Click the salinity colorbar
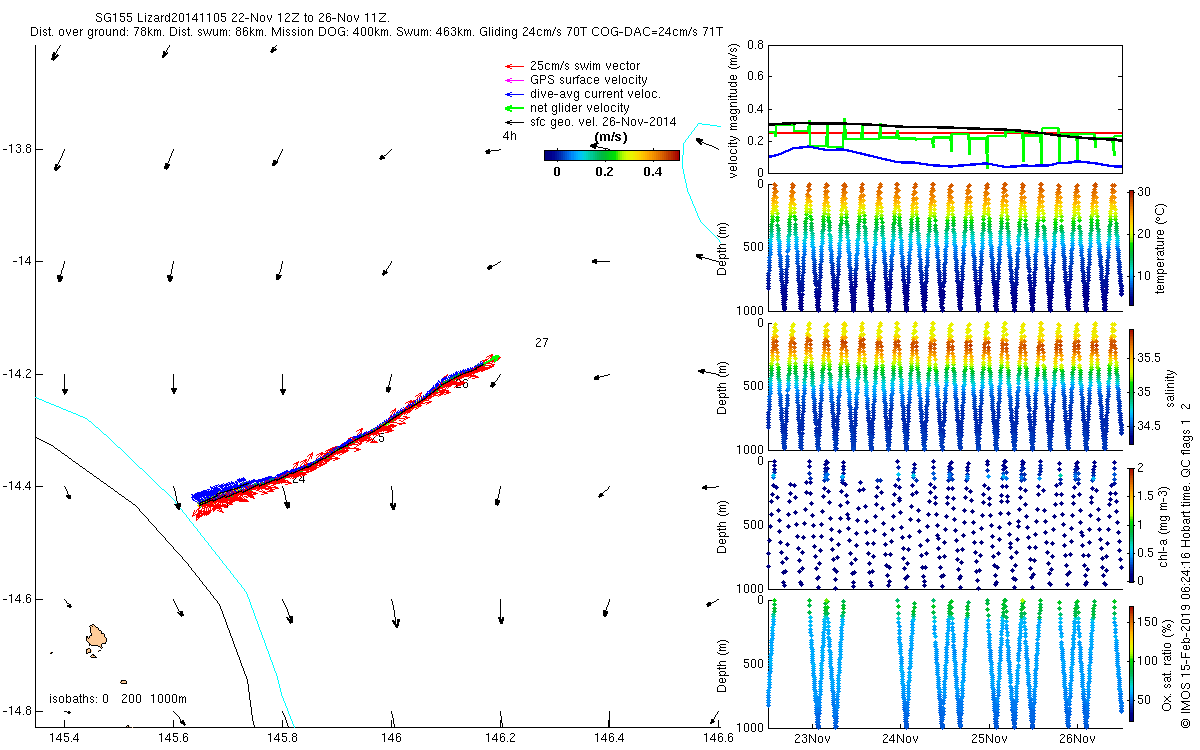This screenshot has height=750, width=1200. (x=1131, y=386)
